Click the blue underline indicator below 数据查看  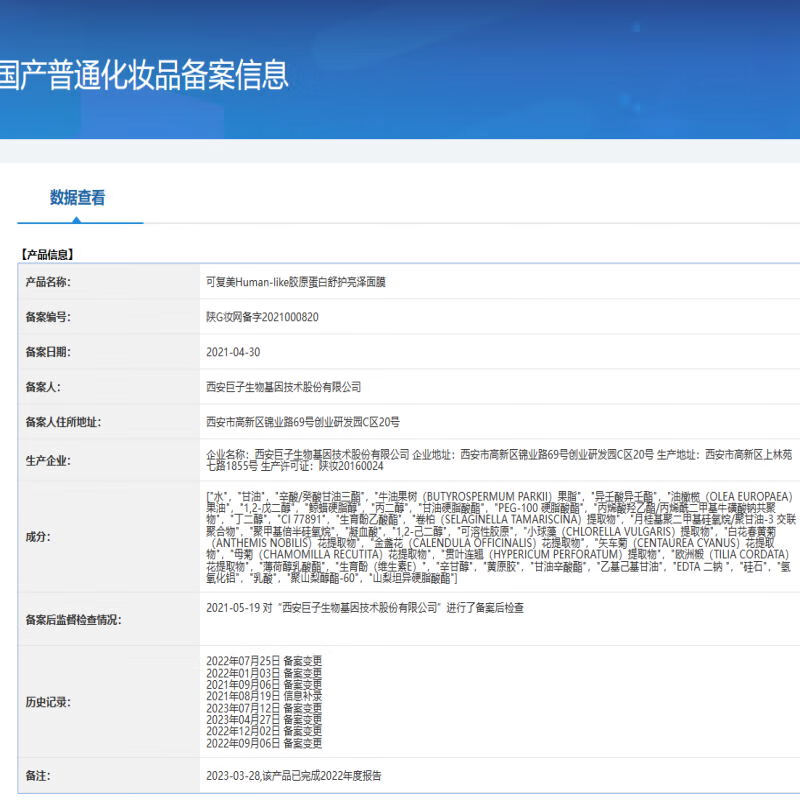click(x=79, y=223)
